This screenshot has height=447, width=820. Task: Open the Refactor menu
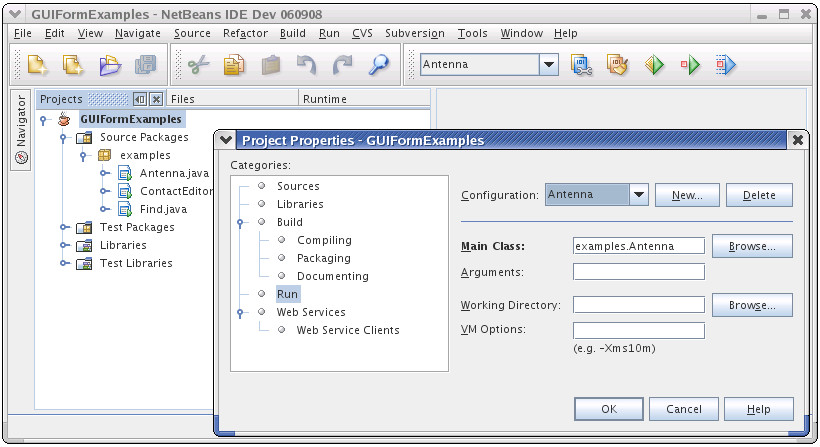(x=245, y=33)
